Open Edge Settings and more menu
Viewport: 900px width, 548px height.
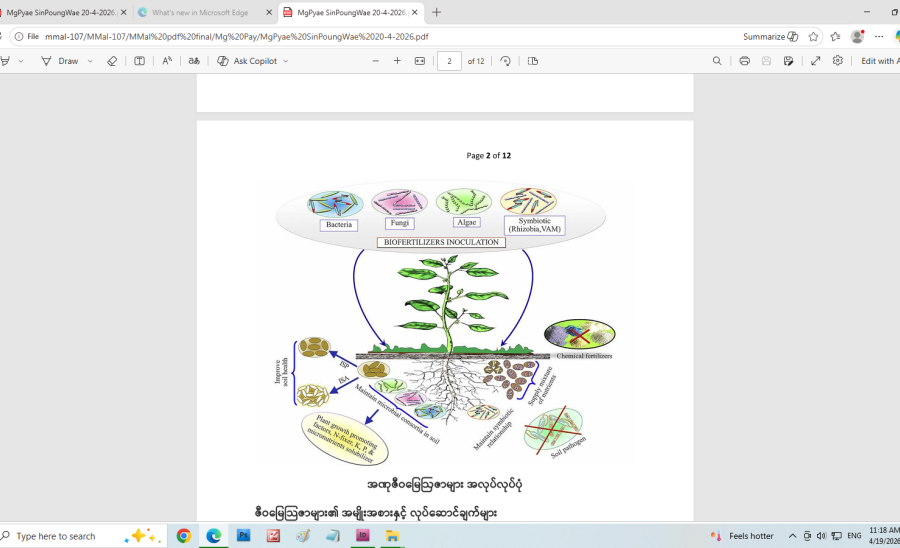879,37
